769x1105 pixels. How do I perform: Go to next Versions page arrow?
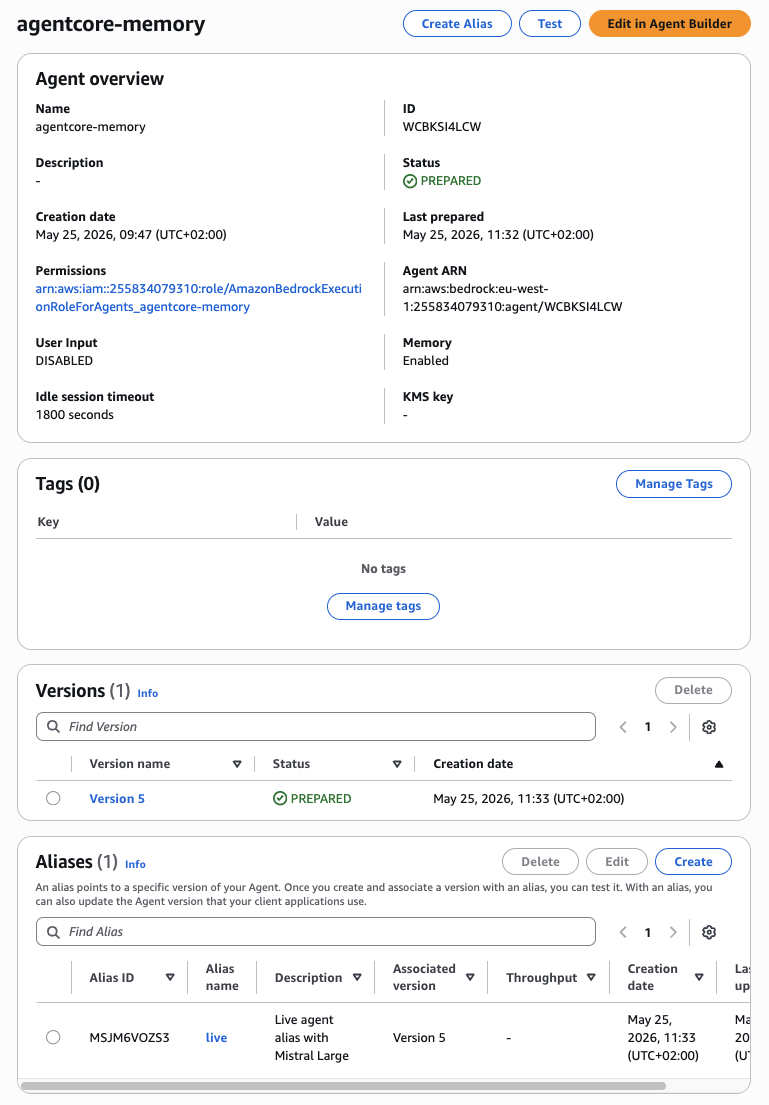673,727
